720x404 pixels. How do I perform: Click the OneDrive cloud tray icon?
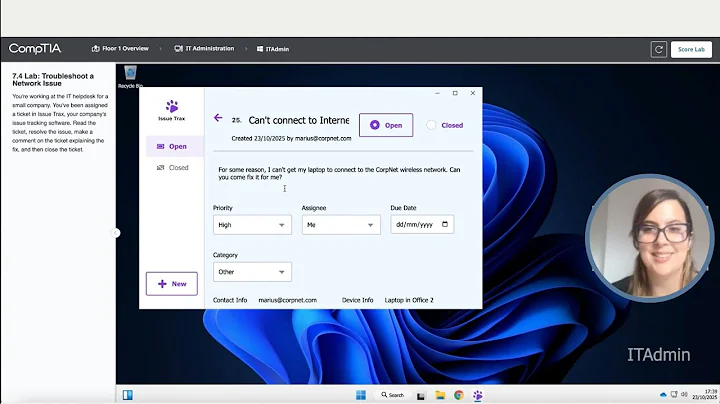click(663, 394)
